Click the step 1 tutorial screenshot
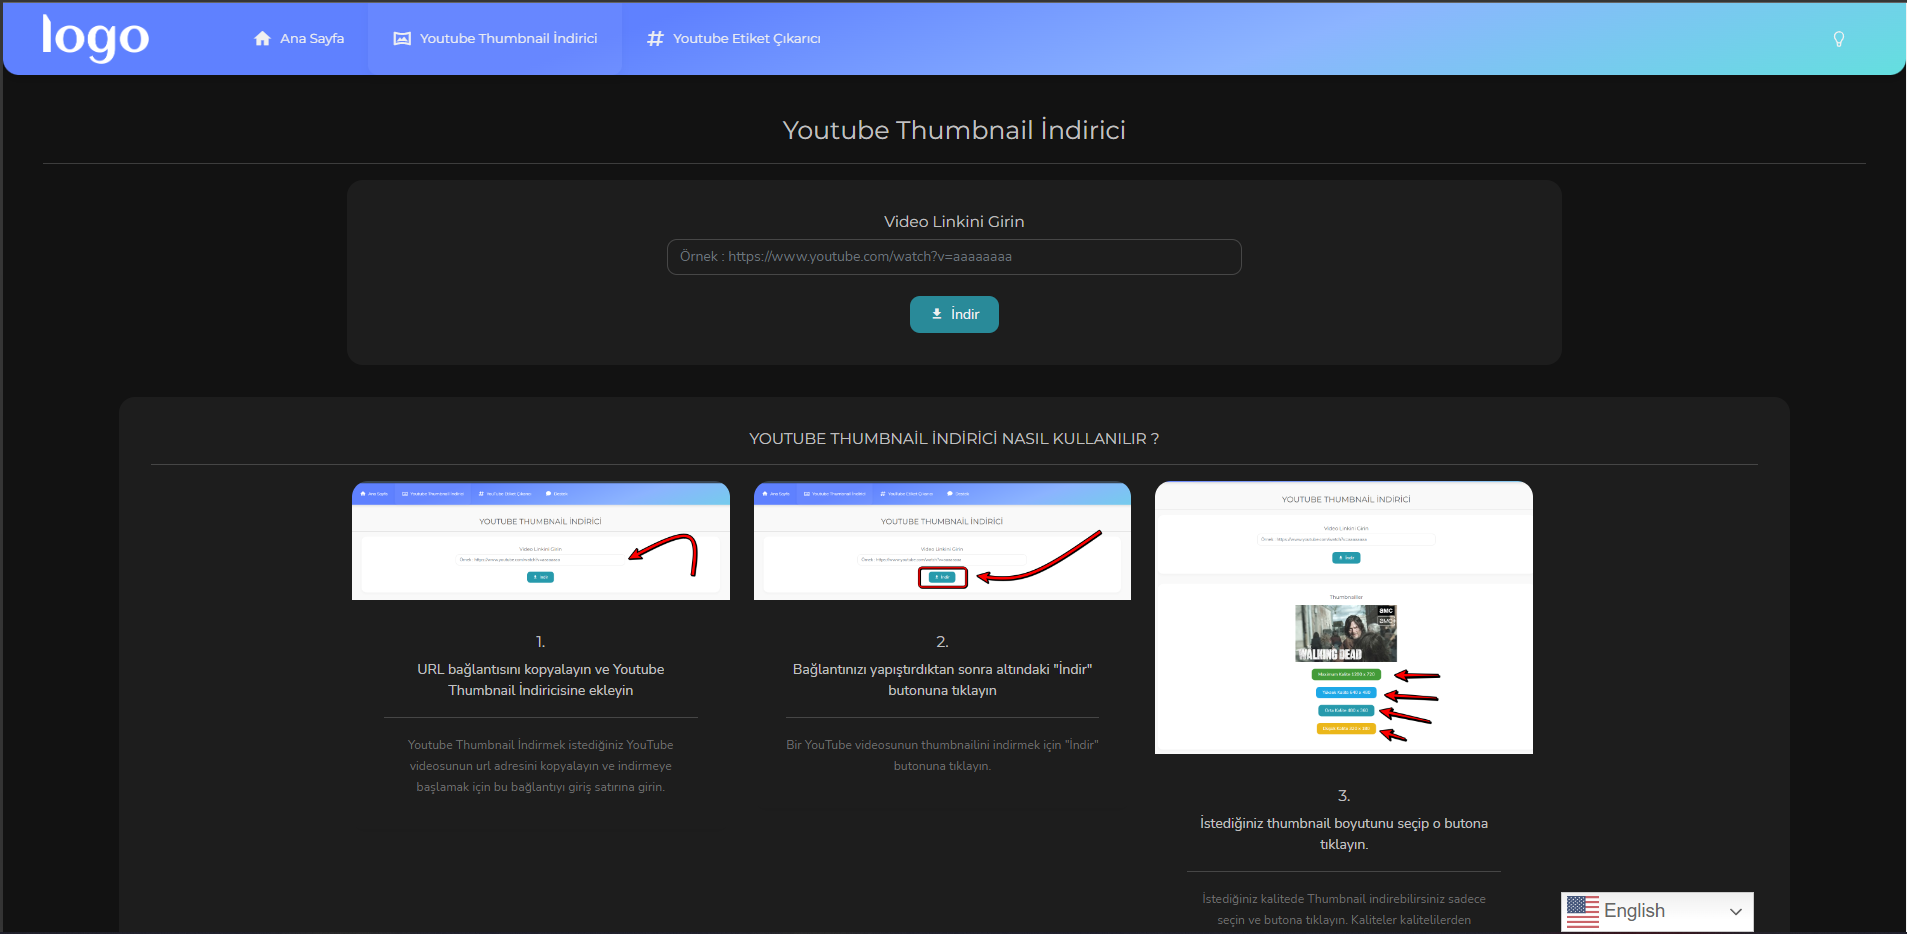 click(x=541, y=541)
